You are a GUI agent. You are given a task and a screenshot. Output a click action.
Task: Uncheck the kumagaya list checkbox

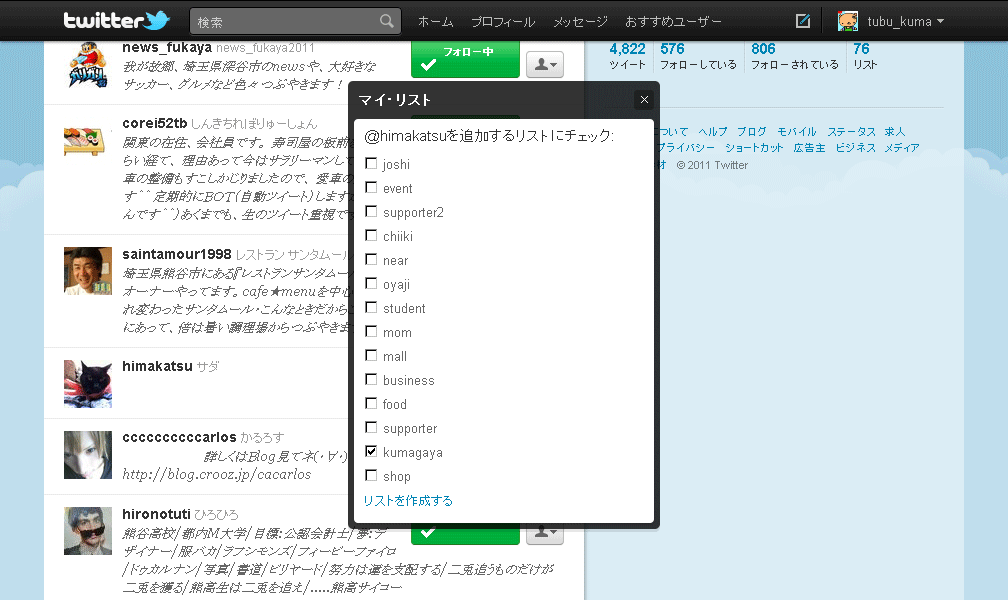[x=371, y=451]
